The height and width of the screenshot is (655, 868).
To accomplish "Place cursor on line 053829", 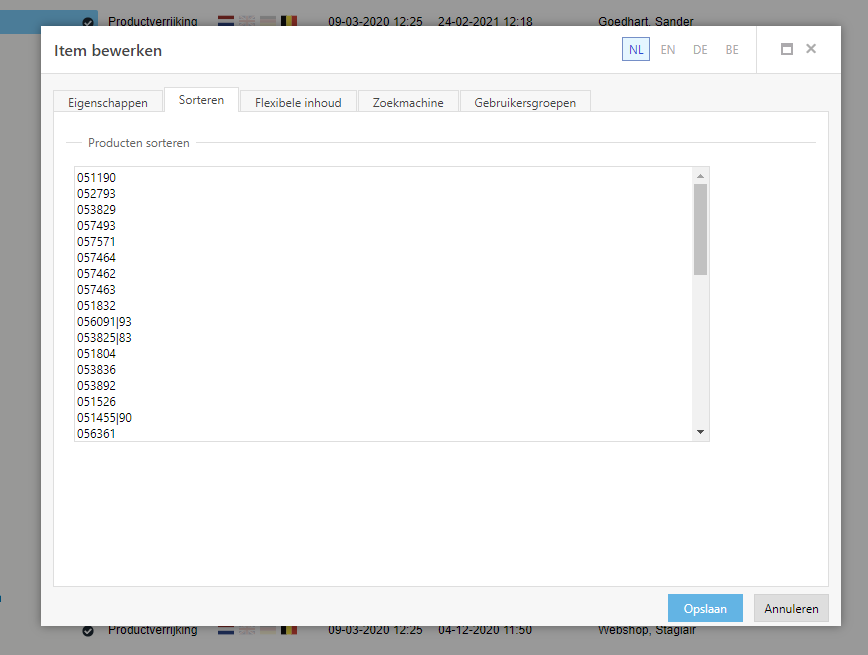I will pyautogui.click(x=96, y=210).
